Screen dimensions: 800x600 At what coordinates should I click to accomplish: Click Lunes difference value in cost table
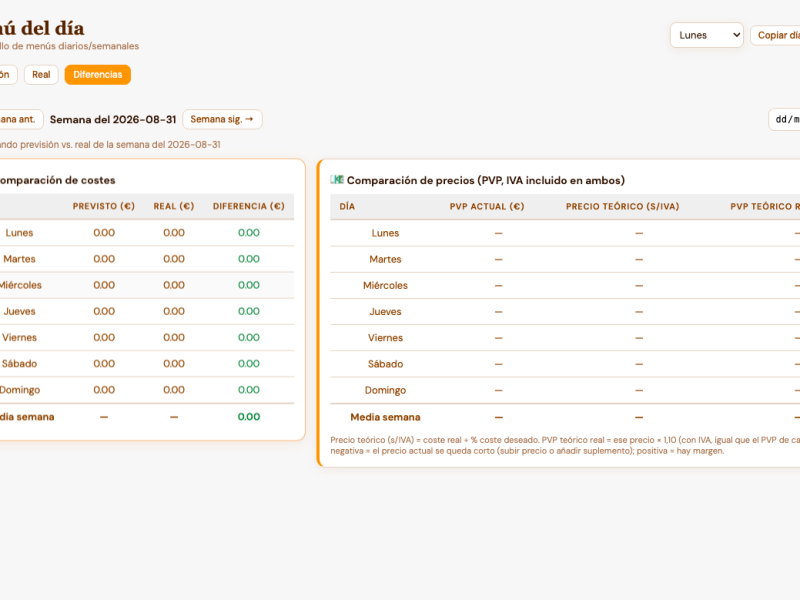pyautogui.click(x=248, y=233)
